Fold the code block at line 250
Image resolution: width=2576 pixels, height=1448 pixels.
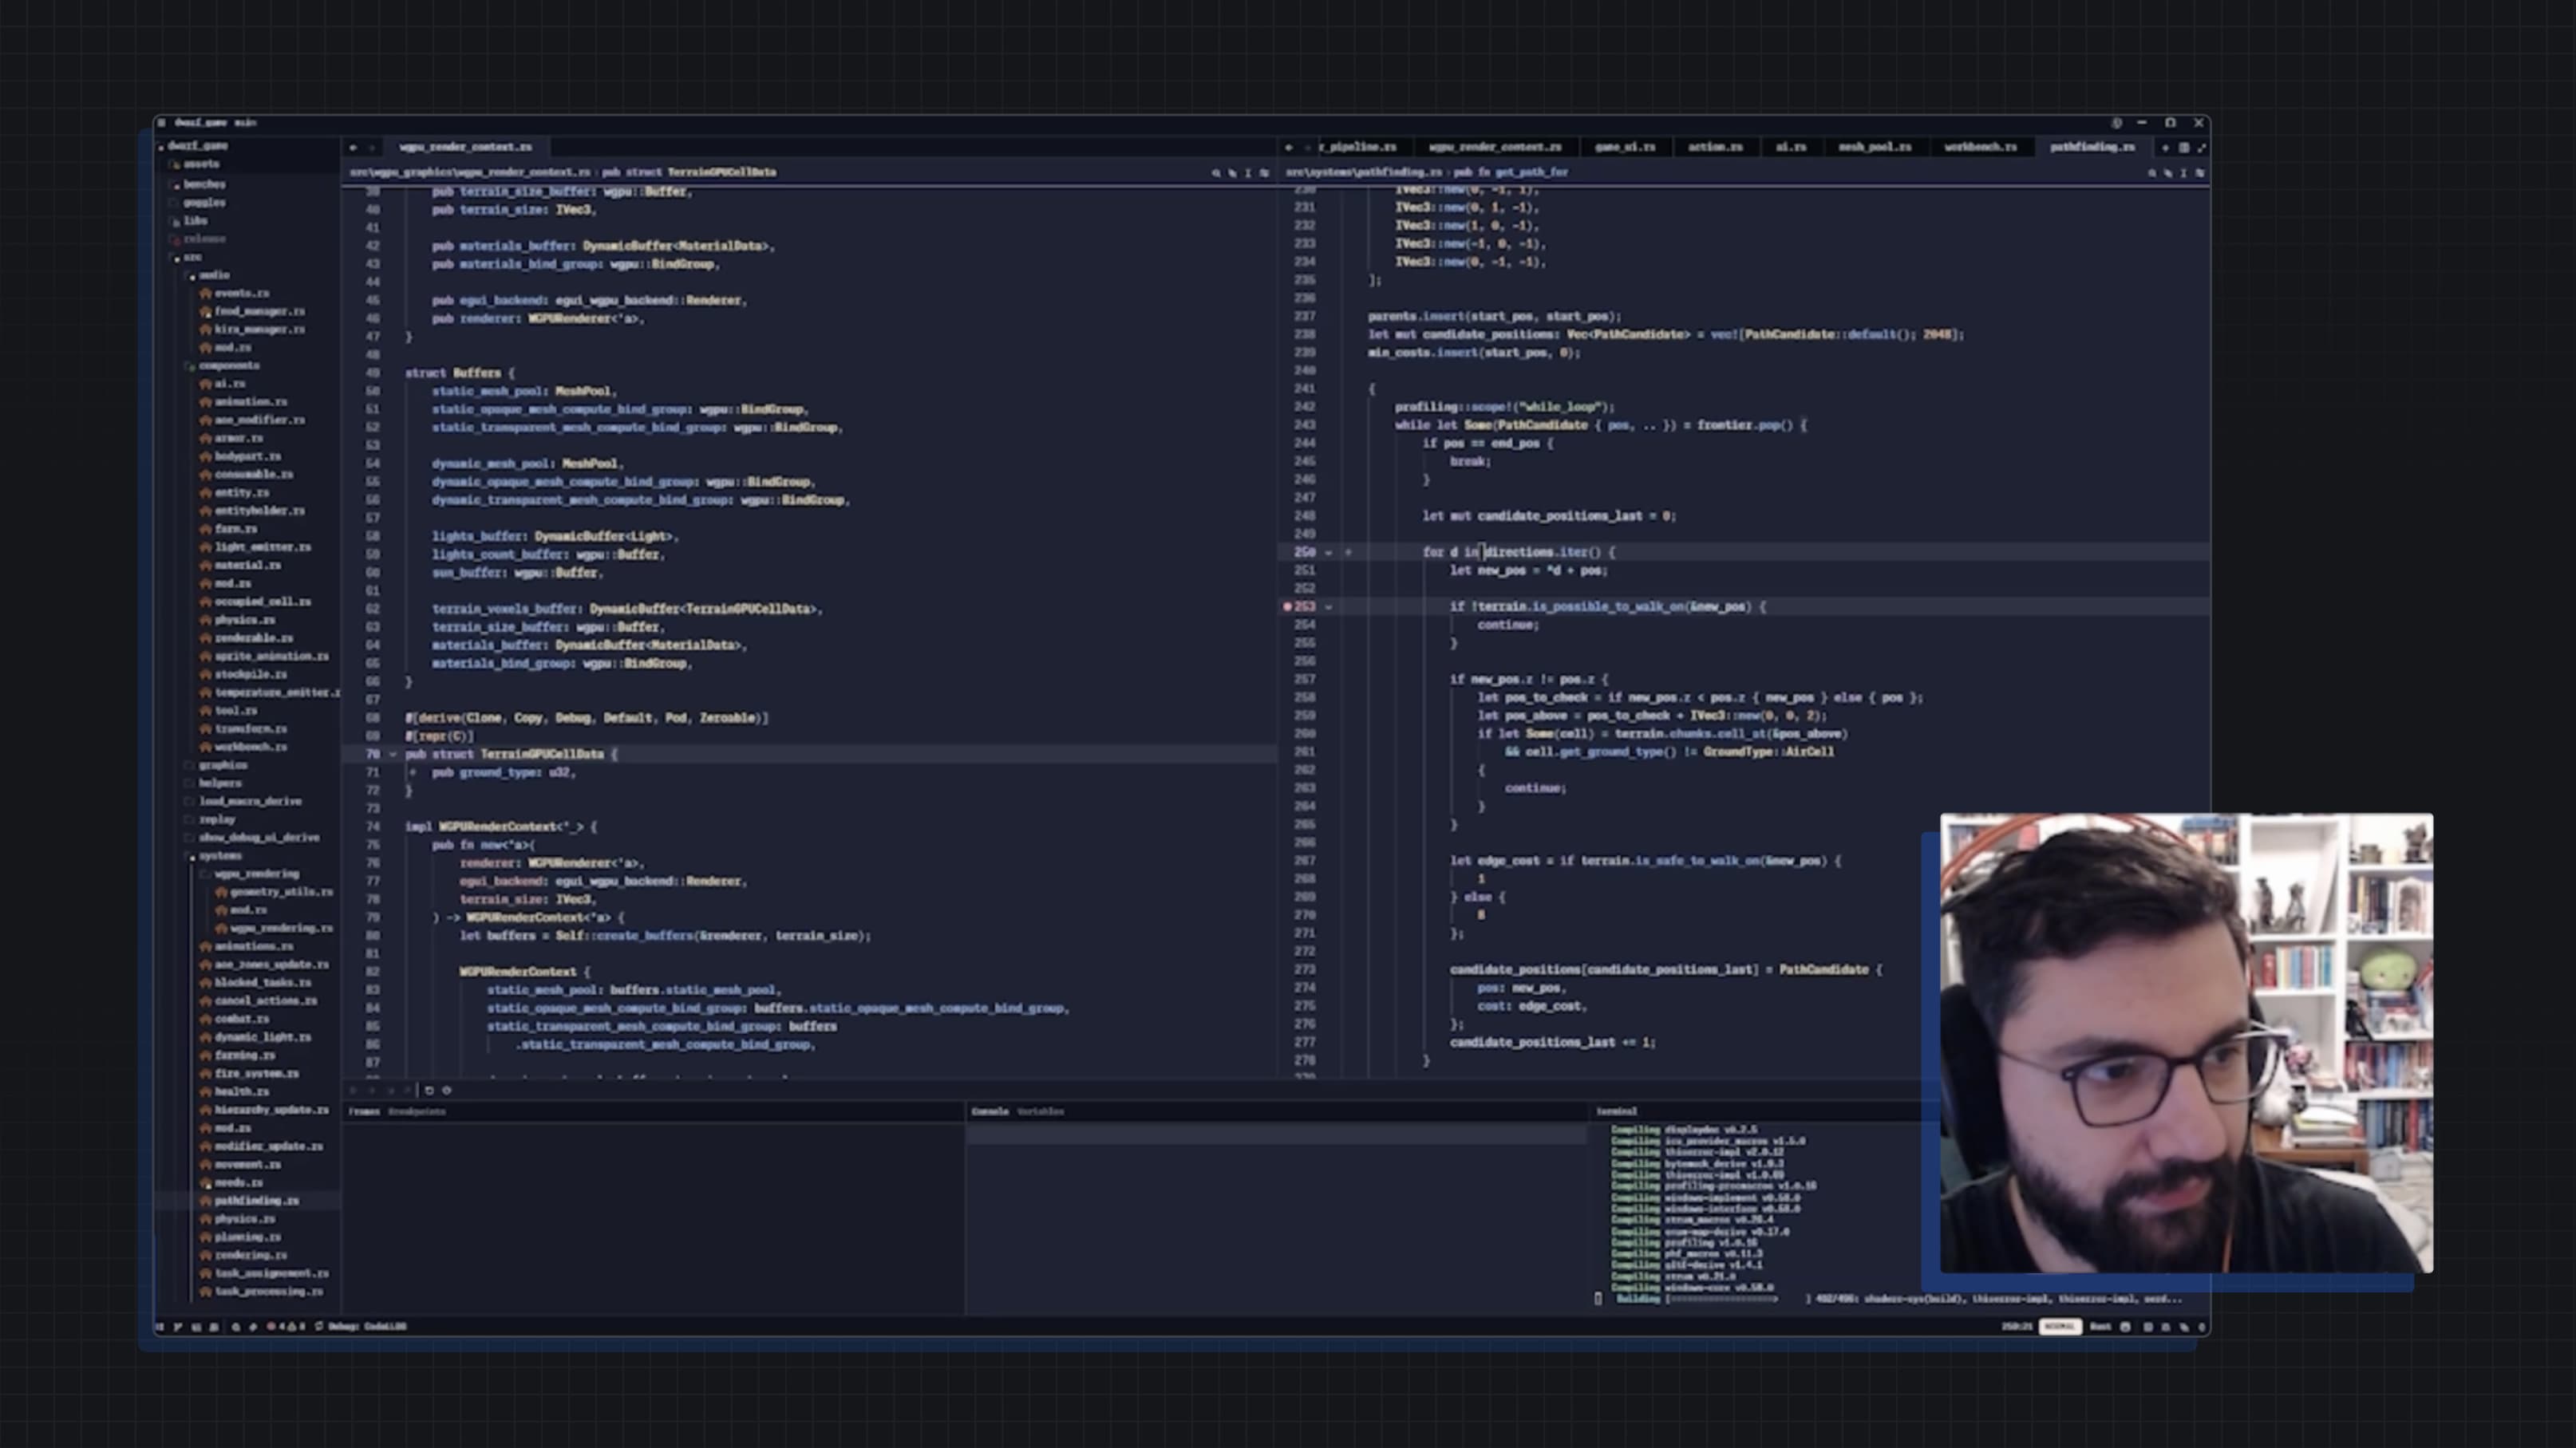pyautogui.click(x=1329, y=552)
